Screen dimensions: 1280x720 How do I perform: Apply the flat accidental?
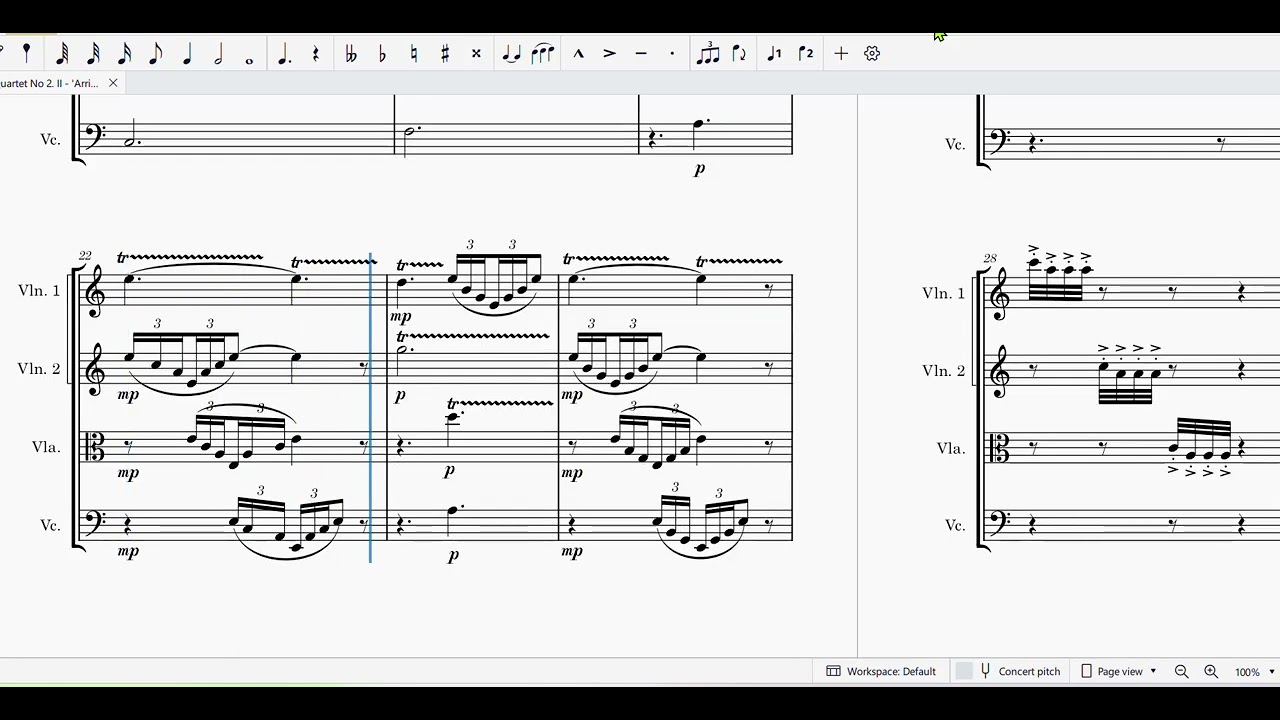click(382, 54)
